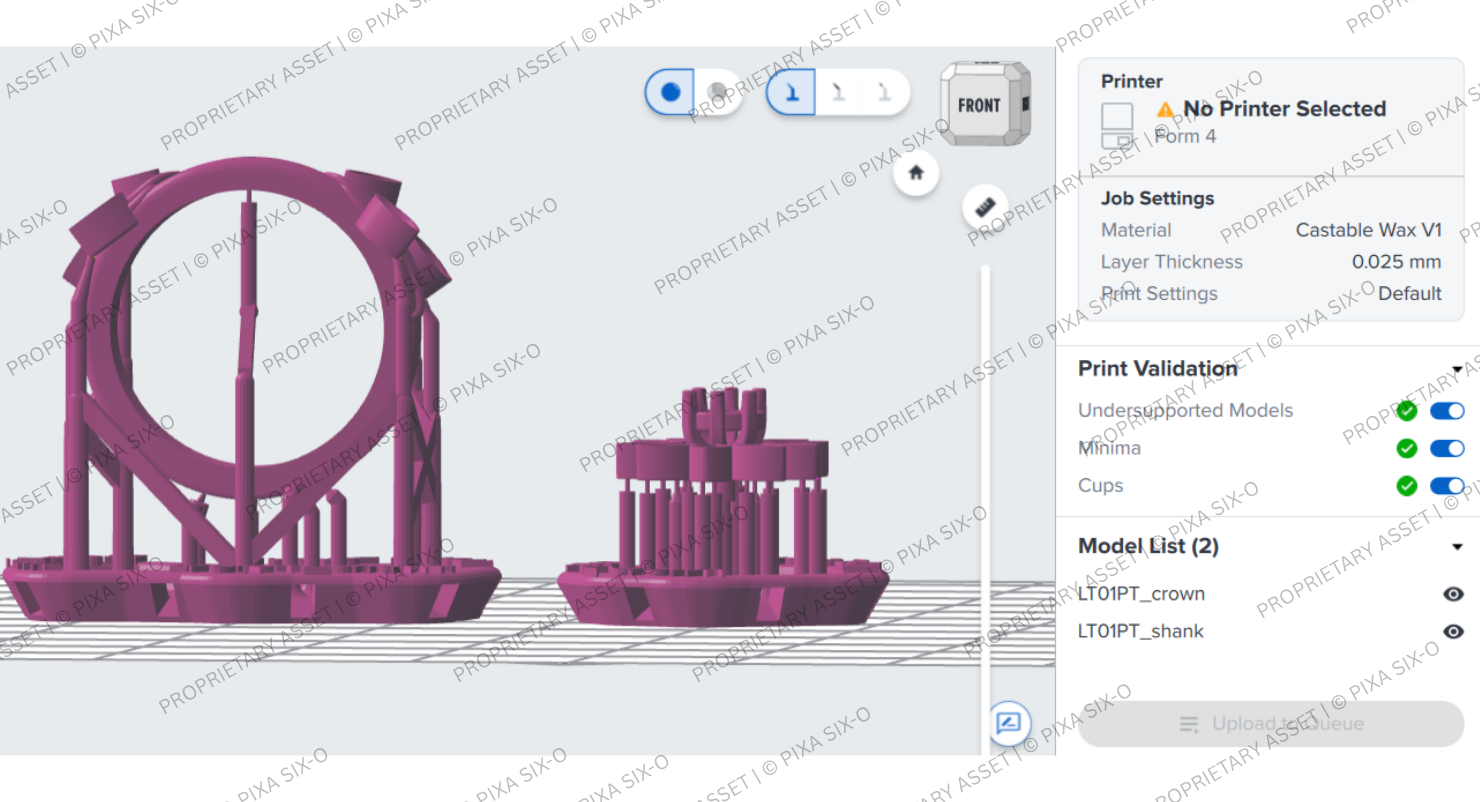Click the Upload to Queue button
This screenshot has height=802, width=1480.
pos(1271,724)
